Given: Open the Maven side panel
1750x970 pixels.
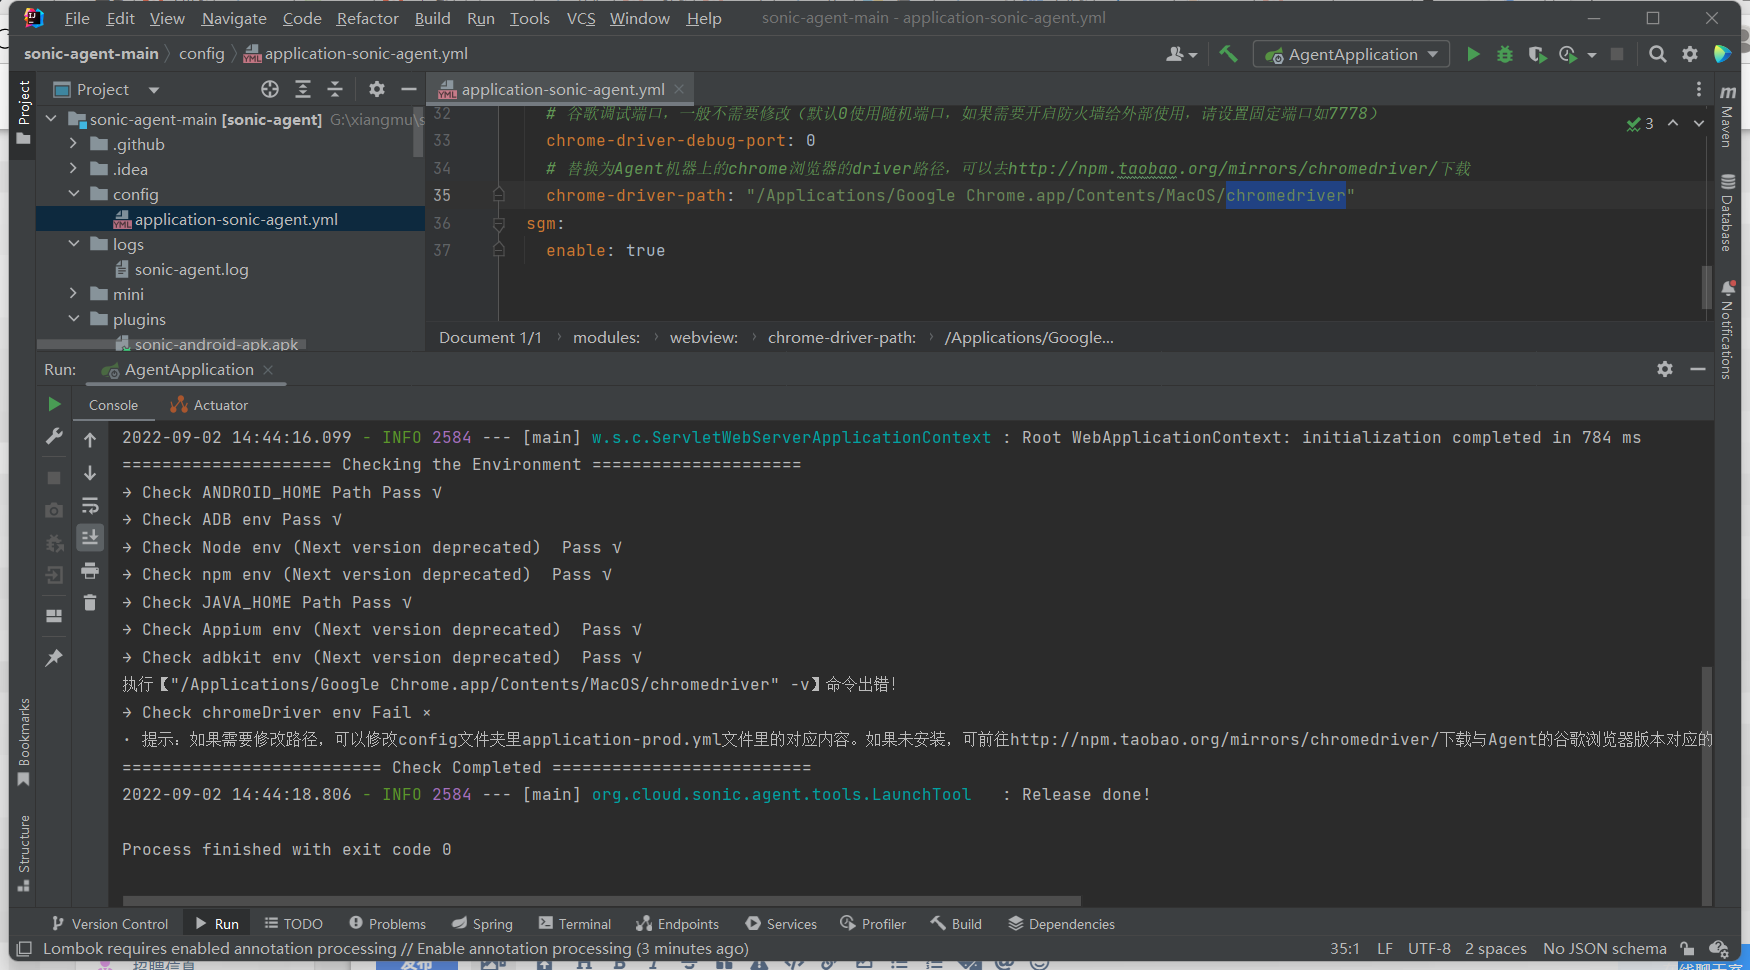Looking at the screenshot, I should [1727, 116].
